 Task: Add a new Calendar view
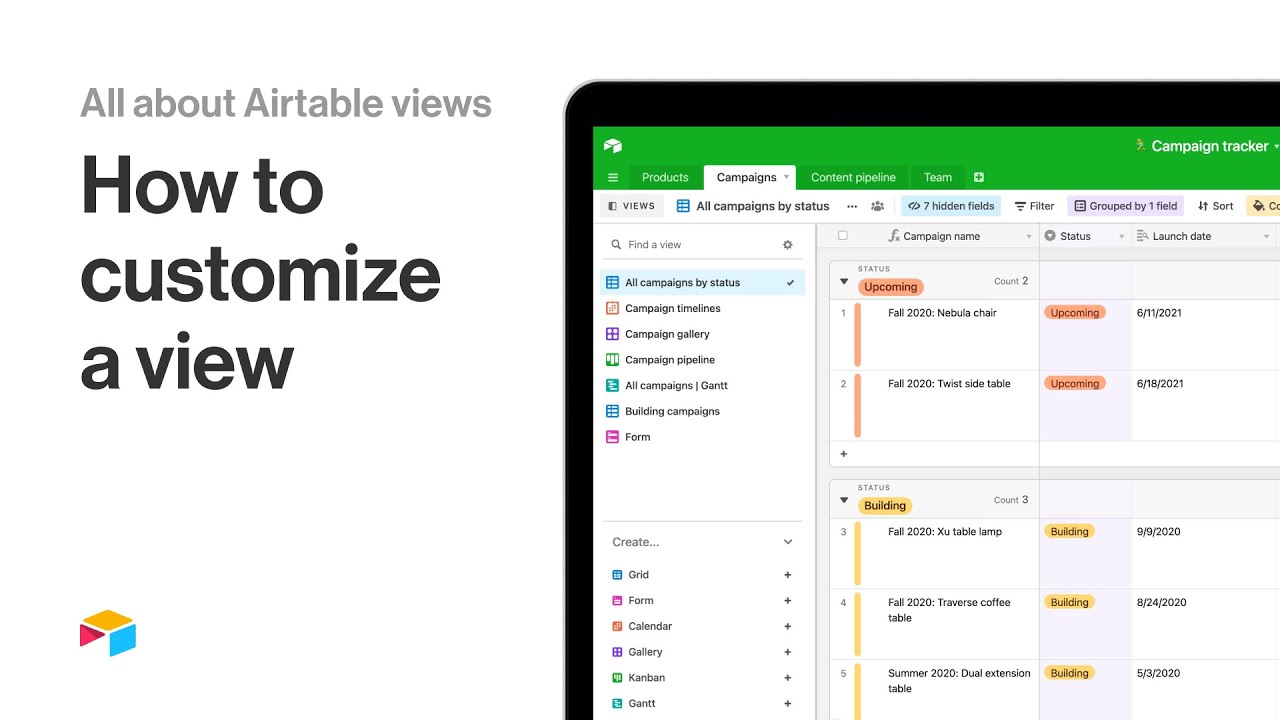(x=788, y=626)
